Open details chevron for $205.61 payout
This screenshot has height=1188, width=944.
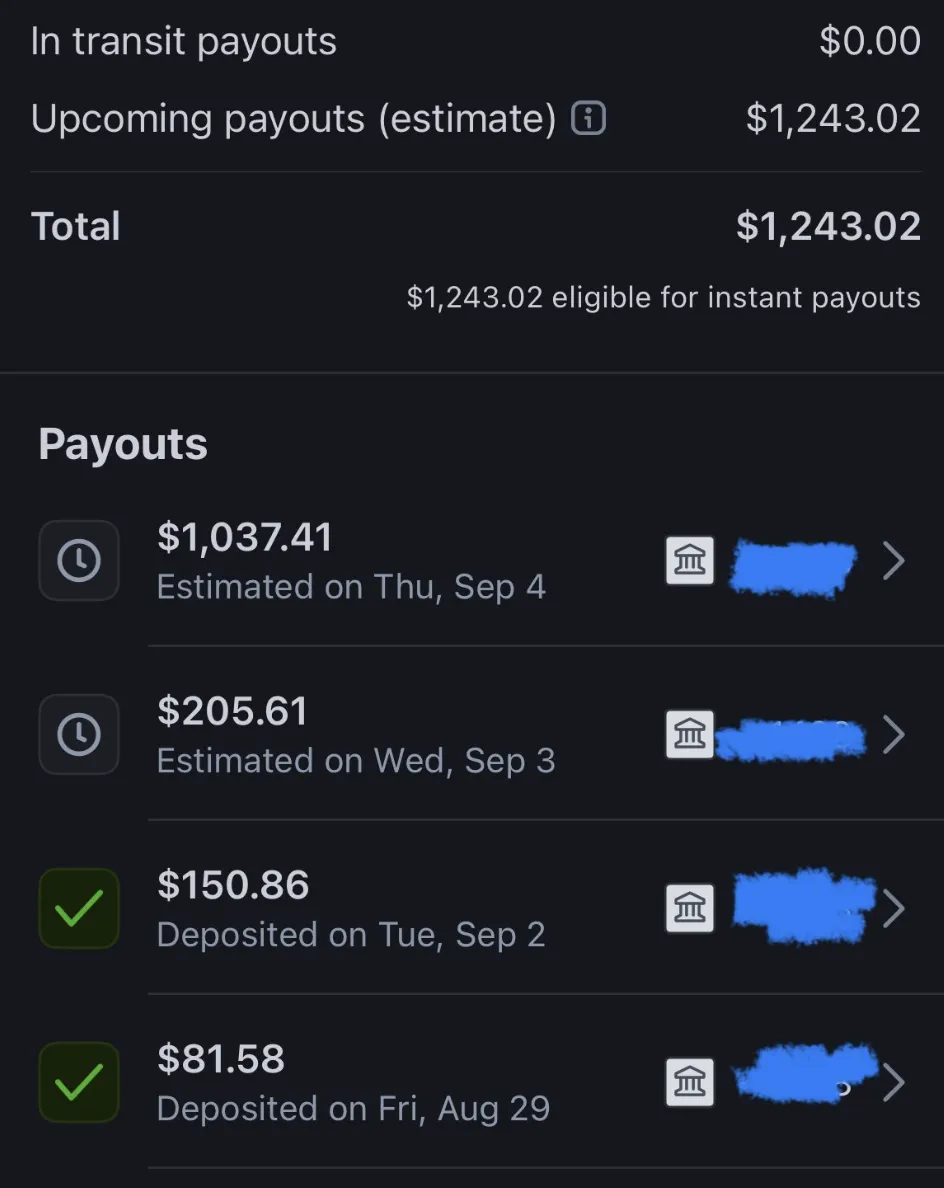pyautogui.click(x=894, y=735)
